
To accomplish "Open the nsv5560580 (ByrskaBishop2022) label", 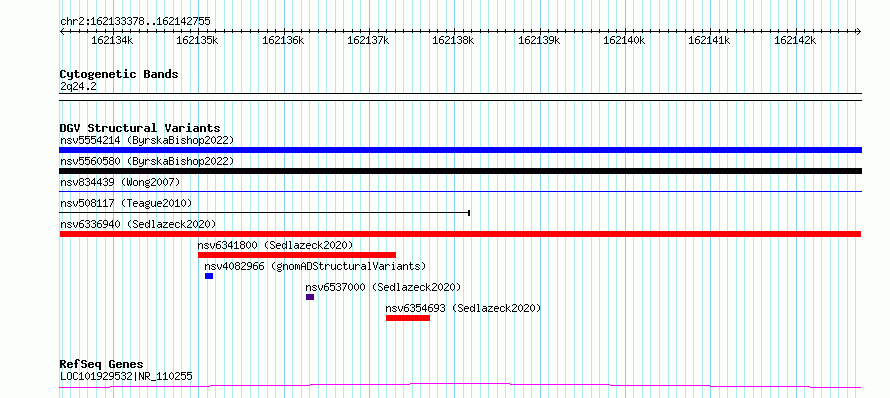I will coord(147,161).
